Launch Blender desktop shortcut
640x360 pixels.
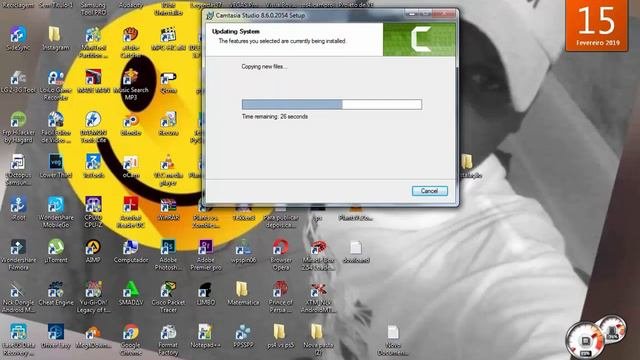(x=131, y=125)
